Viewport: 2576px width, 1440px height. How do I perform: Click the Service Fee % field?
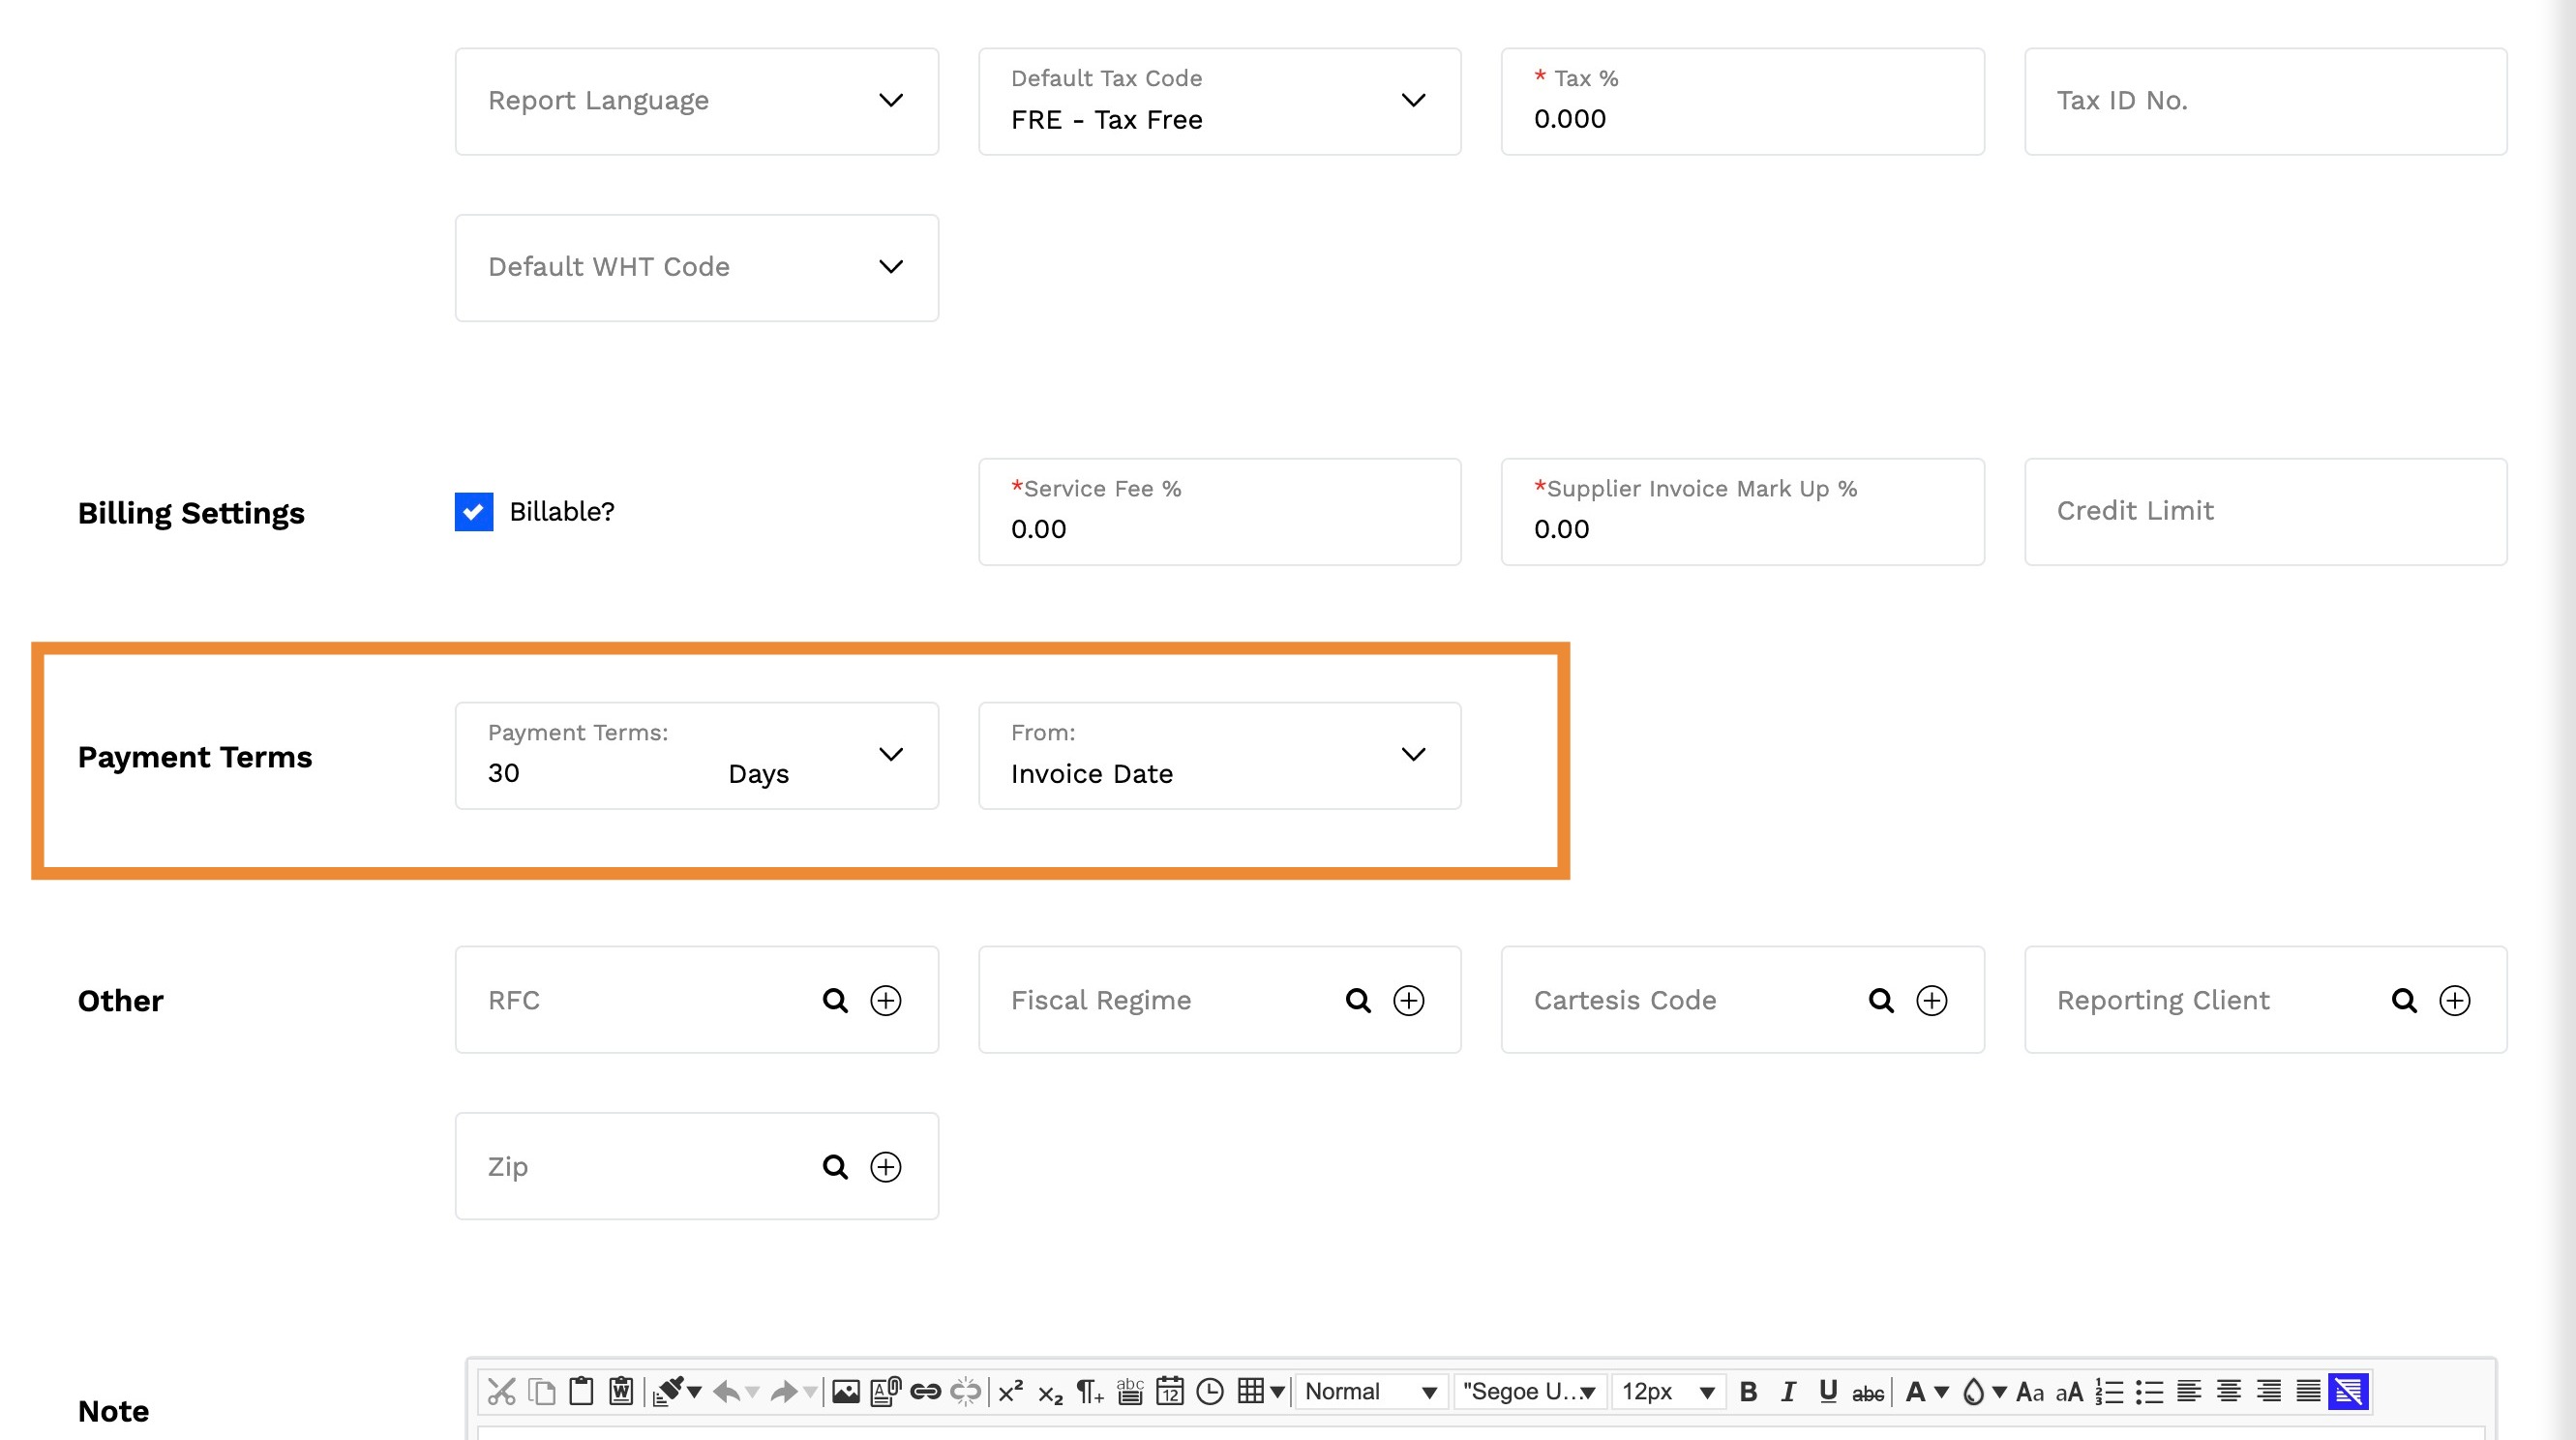(1220, 511)
